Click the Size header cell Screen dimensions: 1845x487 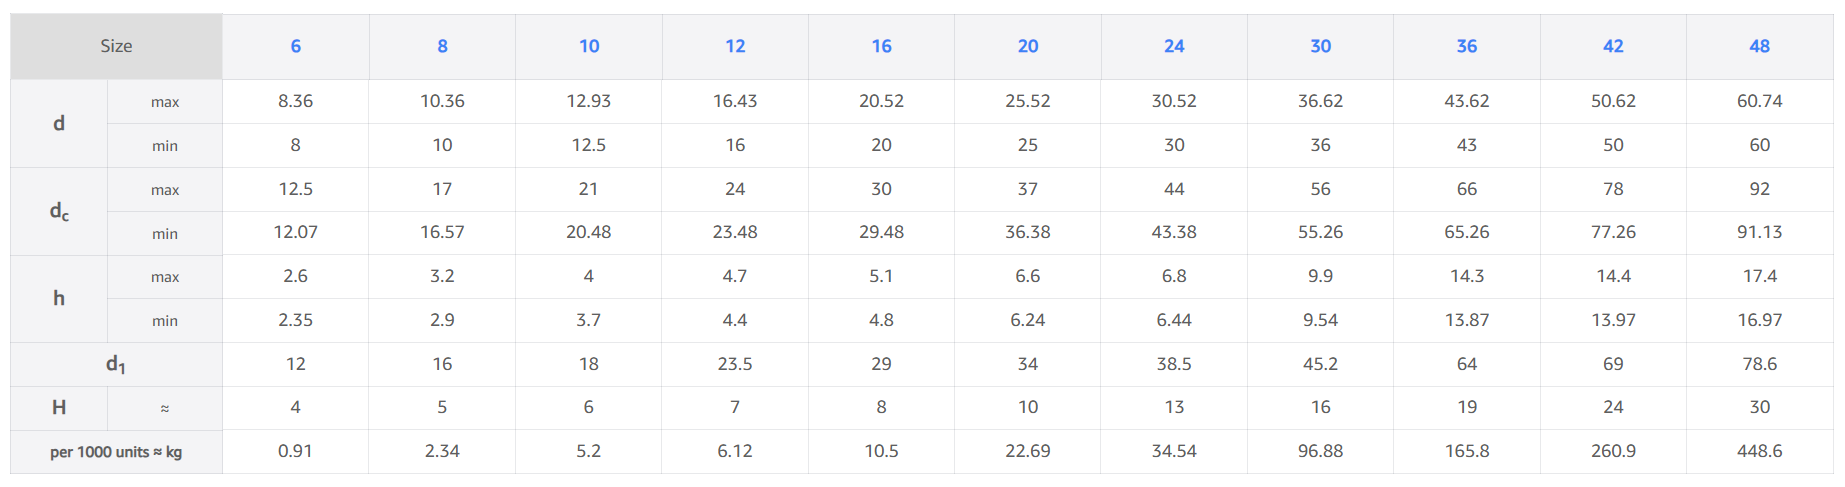tap(116, 46)
